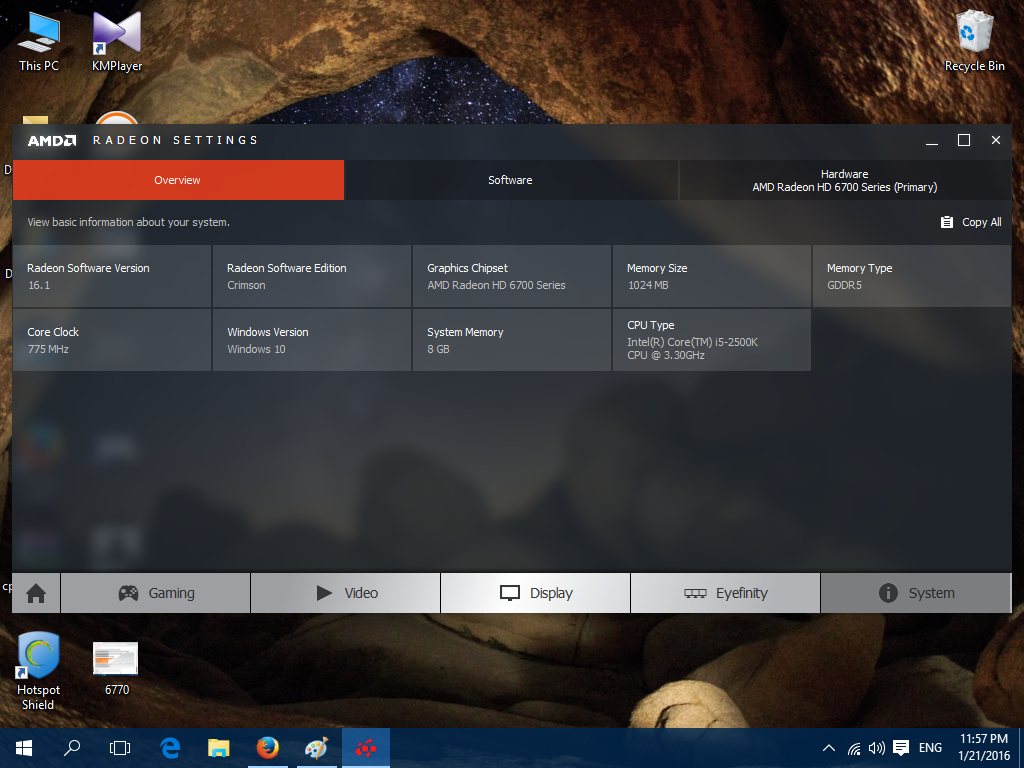Image resolution: width=1024 pixels, height=768 pixels.
Task: Switch to Firefox on the taskbar
Action: tap(267, 748)
